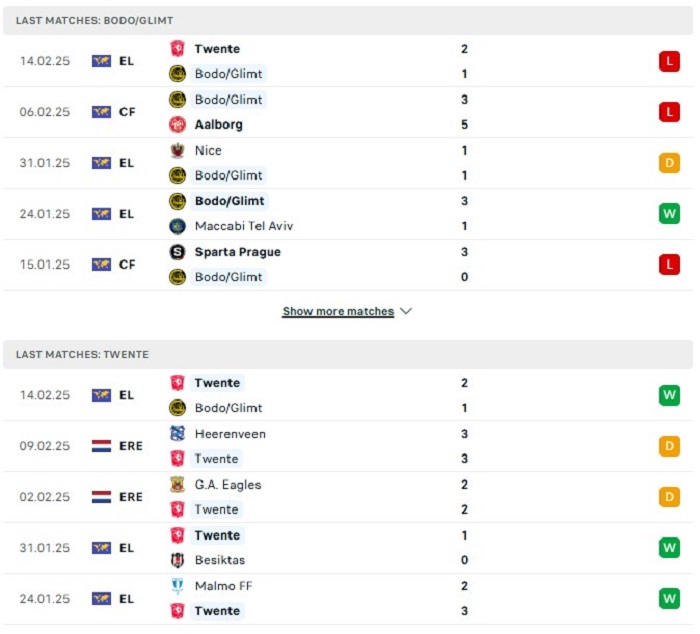
Task: Click the Sparta Prague crest icon
Action: click(178, 252)
